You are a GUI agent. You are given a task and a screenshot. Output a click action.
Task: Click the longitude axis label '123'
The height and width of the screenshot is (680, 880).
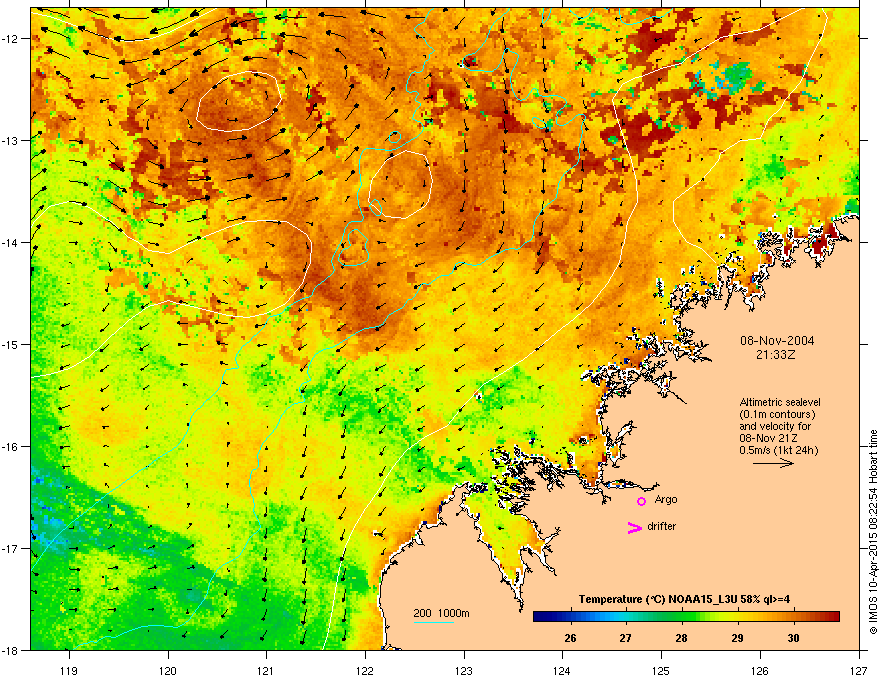(464, 670)
